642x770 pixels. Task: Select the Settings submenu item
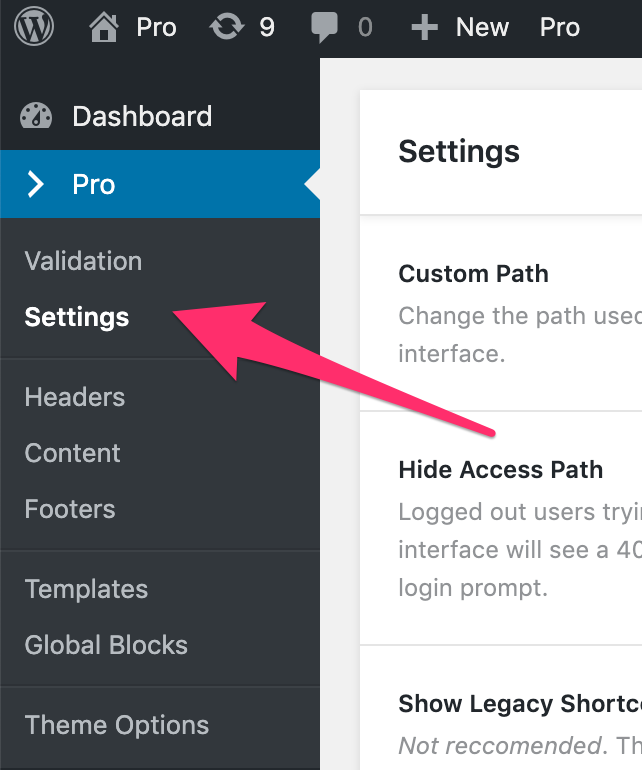tap(77, 317)
